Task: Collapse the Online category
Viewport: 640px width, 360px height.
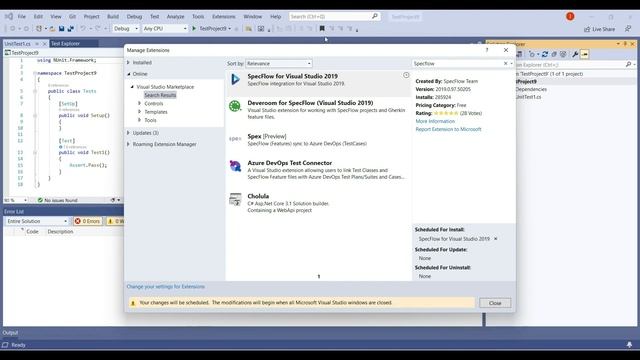Action: [x=129, y=74]
